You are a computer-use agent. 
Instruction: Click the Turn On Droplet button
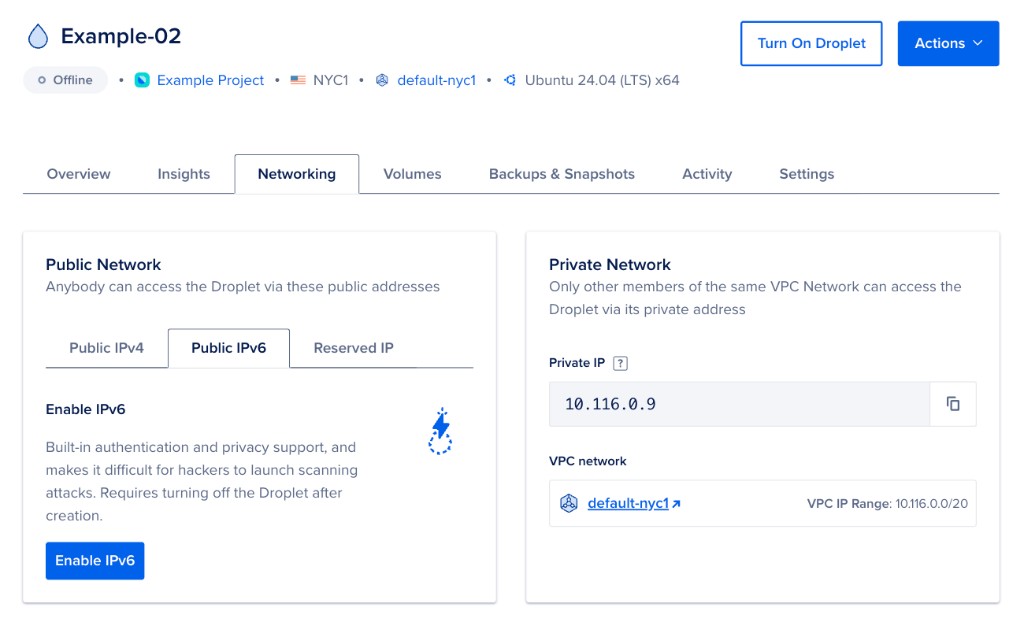[811, 43]
